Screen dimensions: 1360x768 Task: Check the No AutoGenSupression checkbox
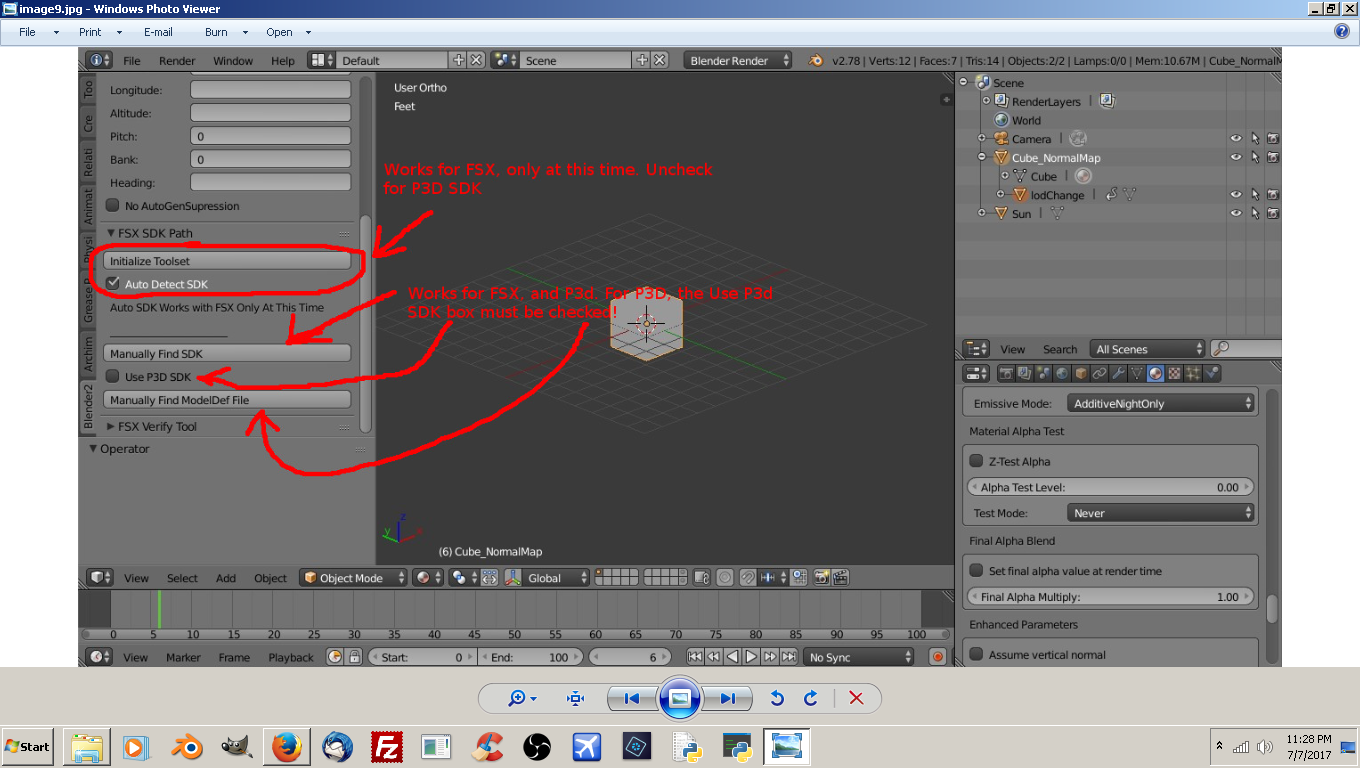pyautogui.click(x=113, y=206)
